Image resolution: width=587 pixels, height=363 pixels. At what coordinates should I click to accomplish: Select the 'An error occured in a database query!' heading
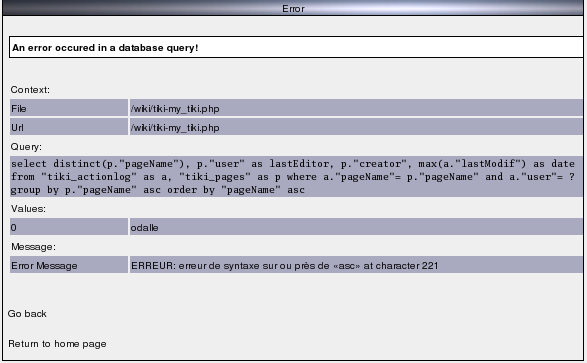(105, 48)
